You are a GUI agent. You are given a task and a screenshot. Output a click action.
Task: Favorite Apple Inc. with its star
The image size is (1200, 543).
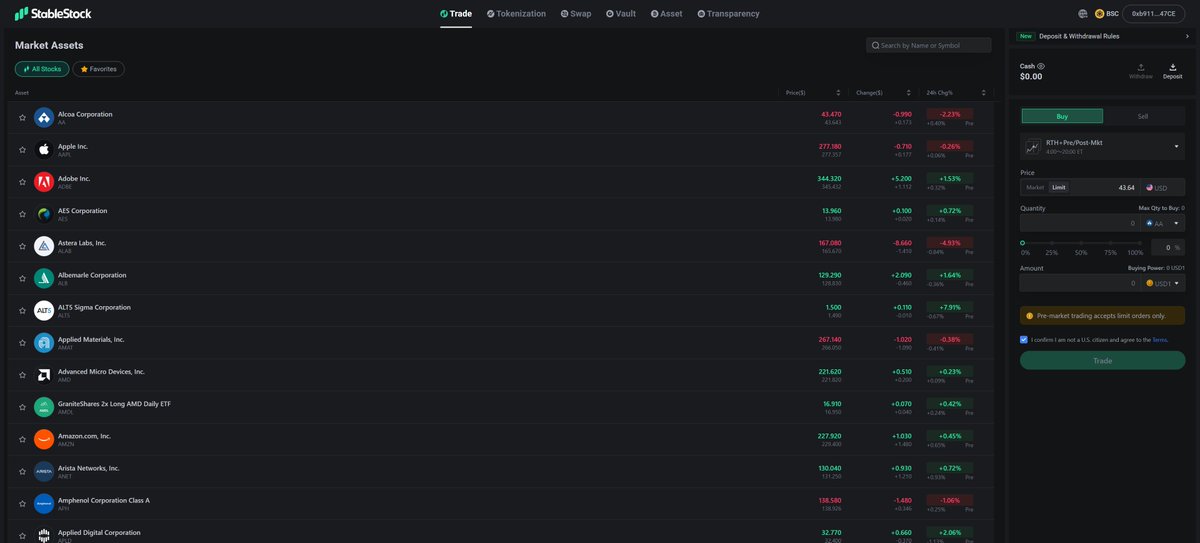pos(22,150)
